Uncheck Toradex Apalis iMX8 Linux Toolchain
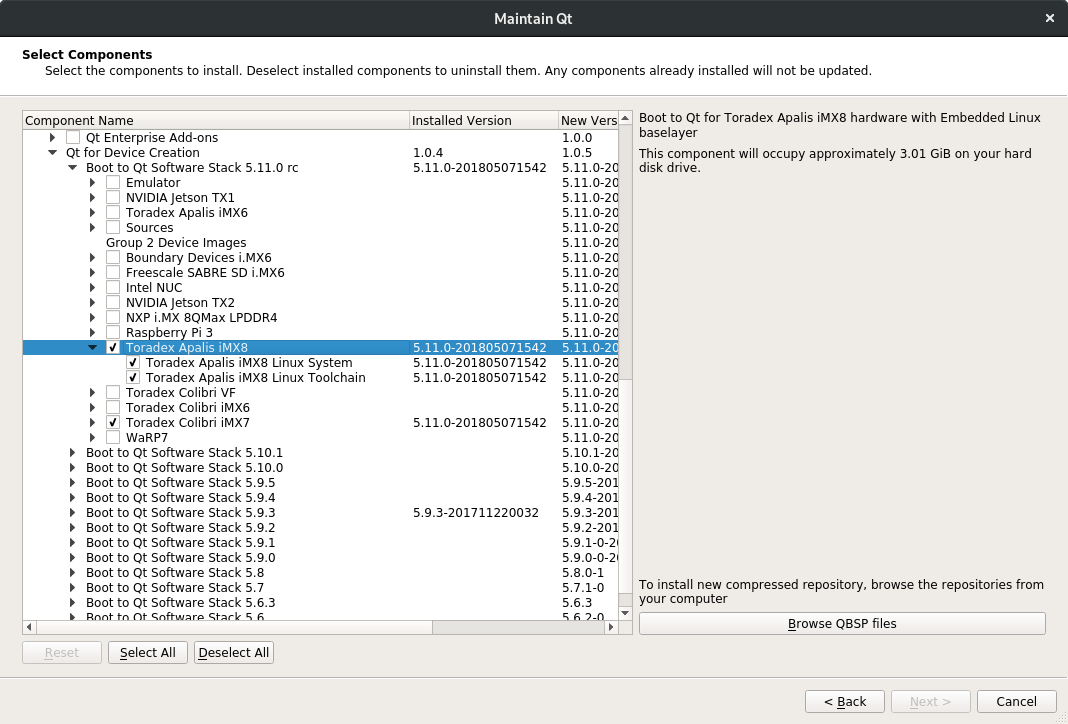The height and width of the screenshot is (724, 1068). [133, 377]
